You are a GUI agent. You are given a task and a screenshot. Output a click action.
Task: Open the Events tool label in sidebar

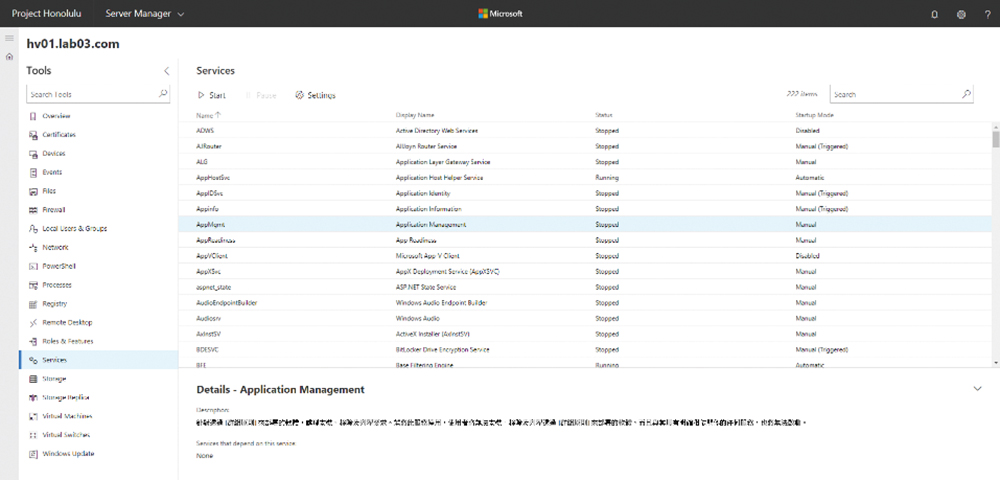point(52,172)
